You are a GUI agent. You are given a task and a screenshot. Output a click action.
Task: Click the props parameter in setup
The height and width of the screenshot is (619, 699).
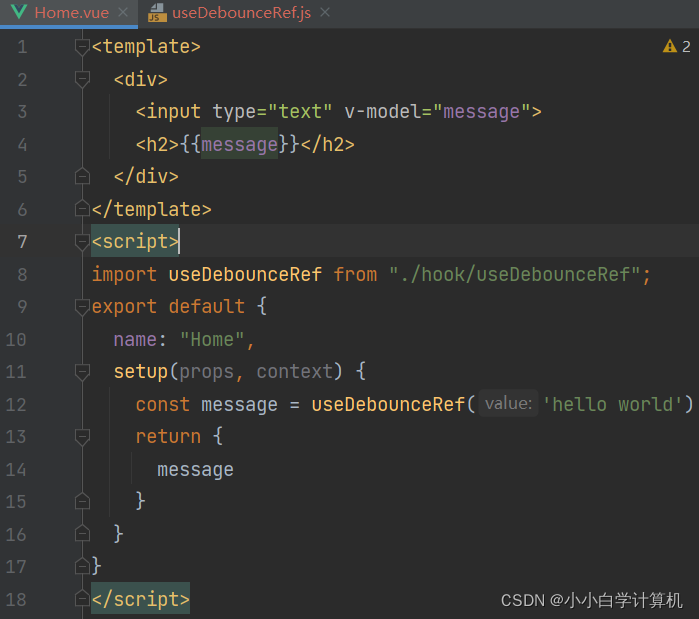coord(207,372)
